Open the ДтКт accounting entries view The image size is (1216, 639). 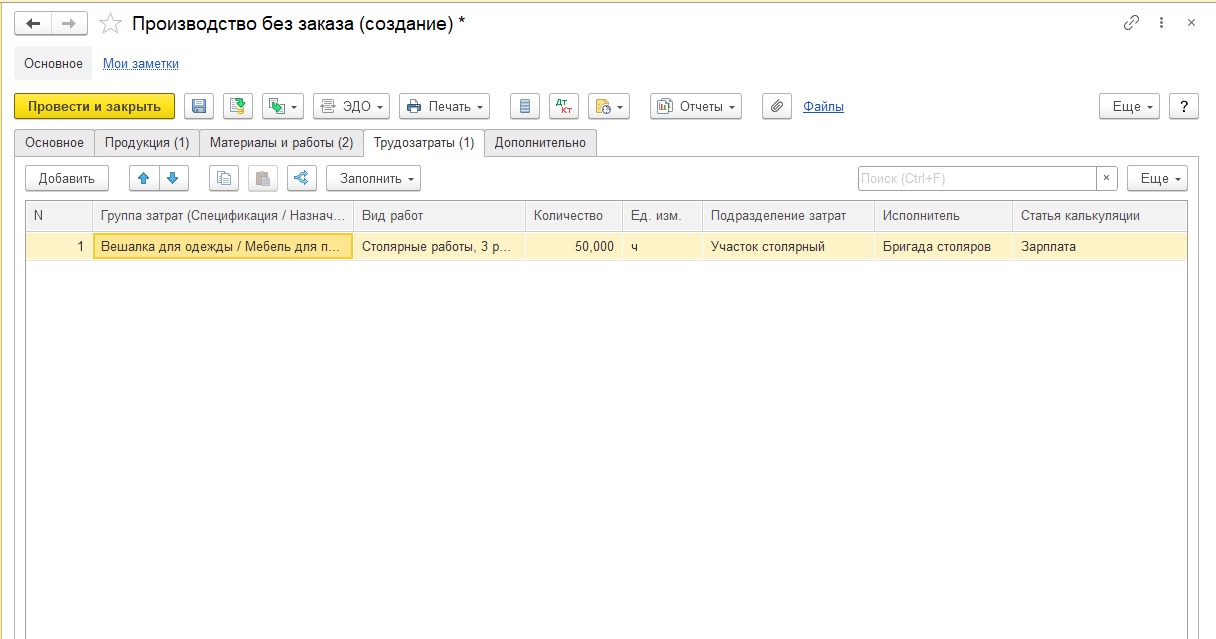(x=564, y=106)
